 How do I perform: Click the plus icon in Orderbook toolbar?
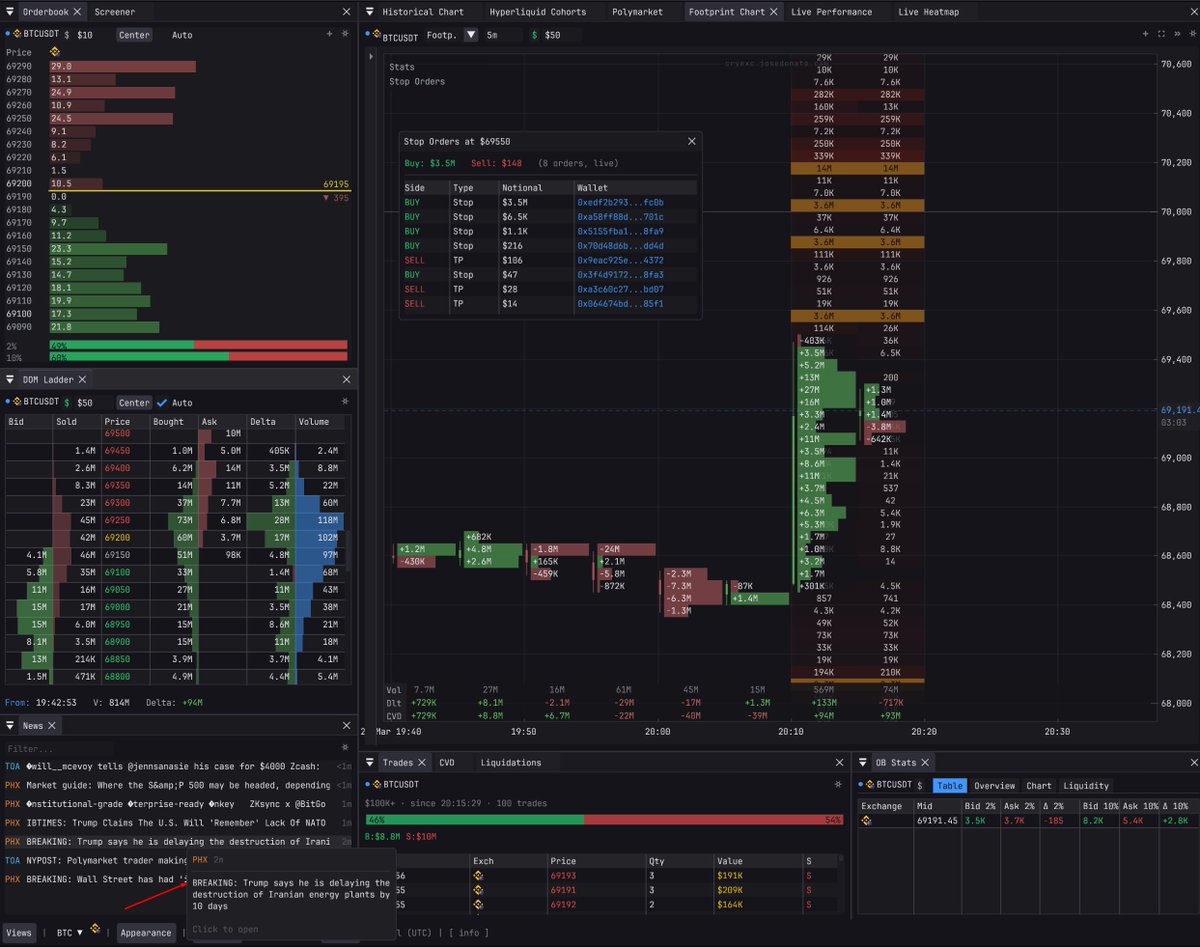(329, 34)
